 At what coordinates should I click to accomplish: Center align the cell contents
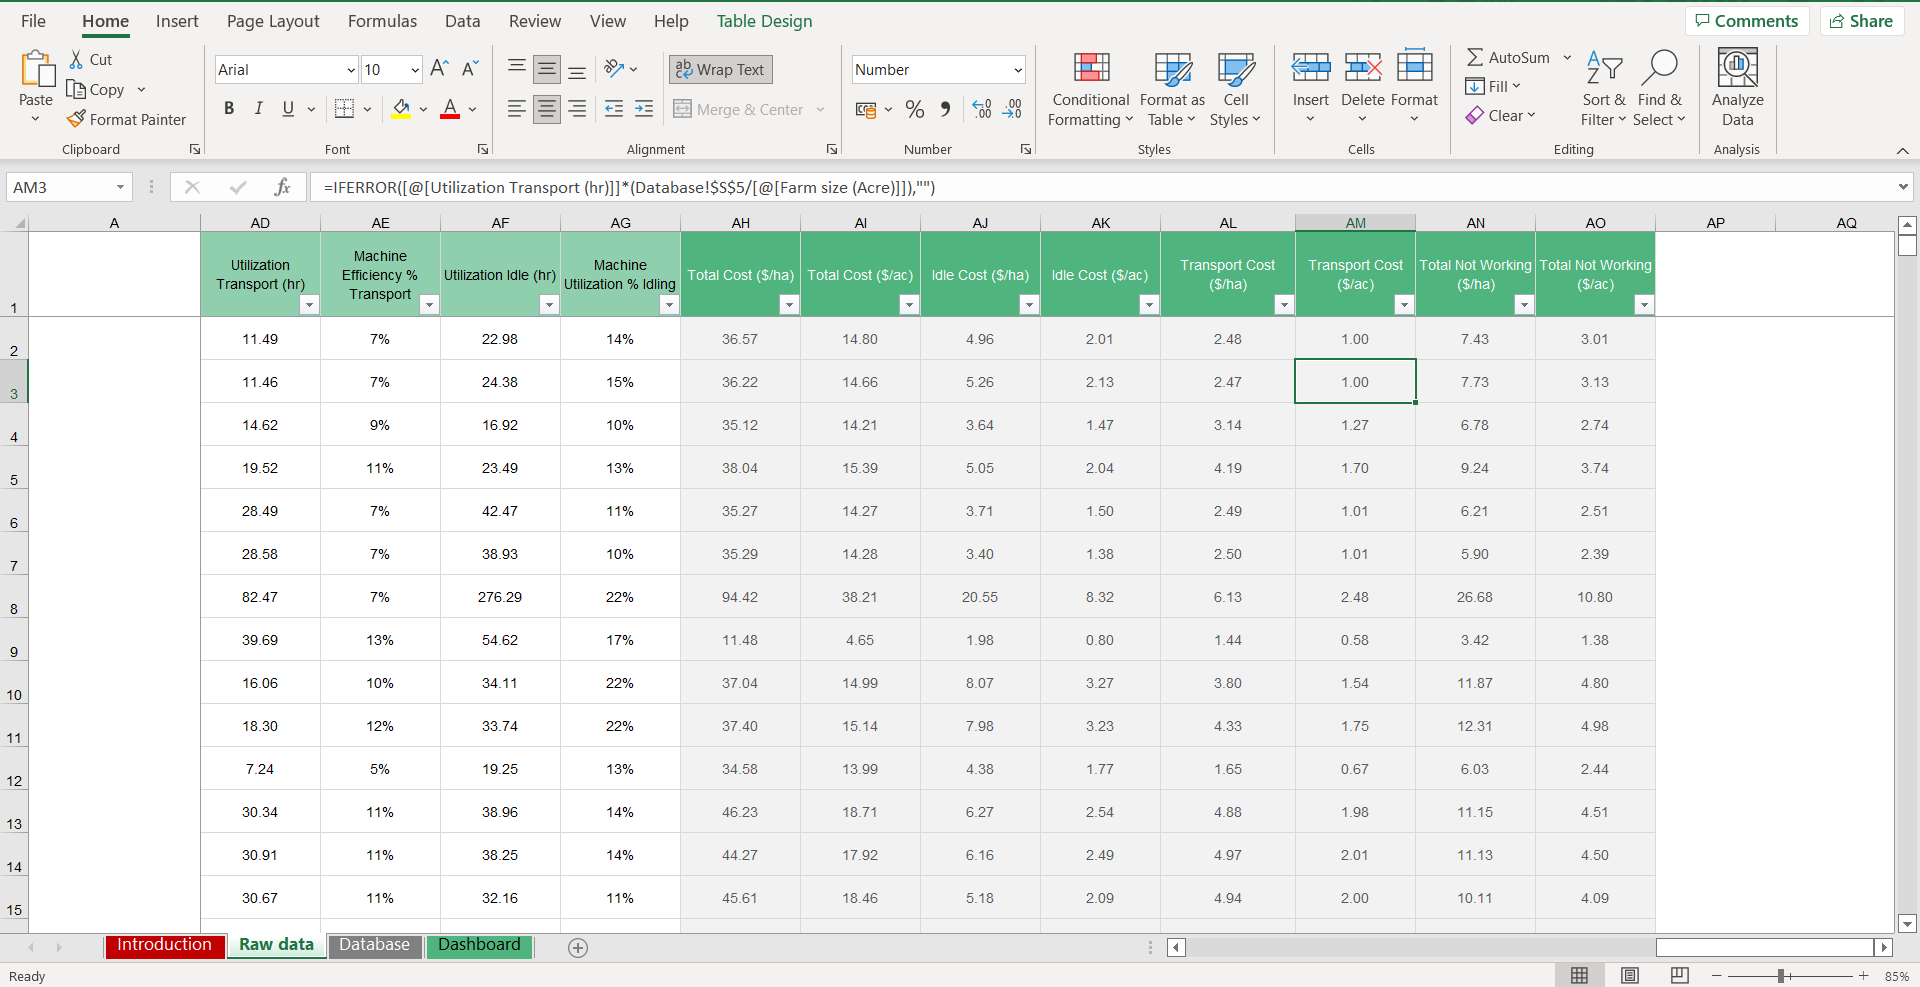[547, 109]
